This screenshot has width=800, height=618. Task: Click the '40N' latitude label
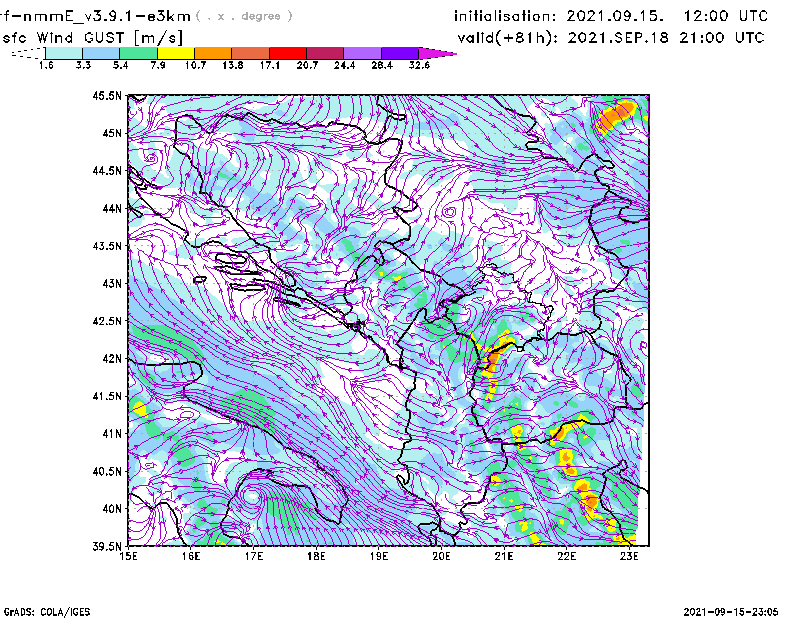click(112, 509)
